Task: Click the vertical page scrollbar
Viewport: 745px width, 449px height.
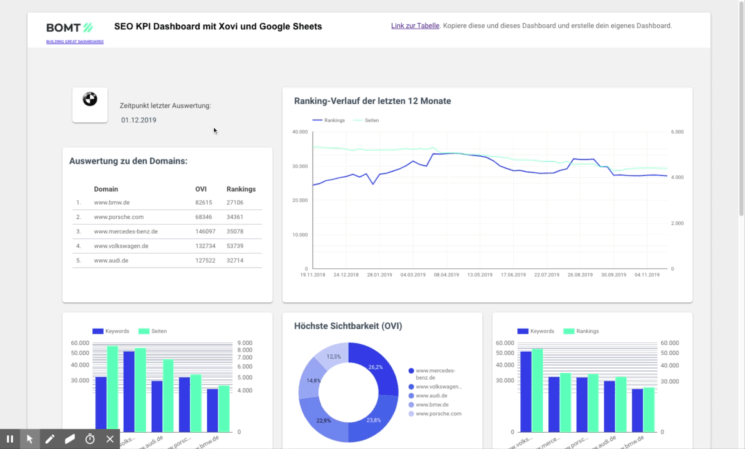Action: 741,109
